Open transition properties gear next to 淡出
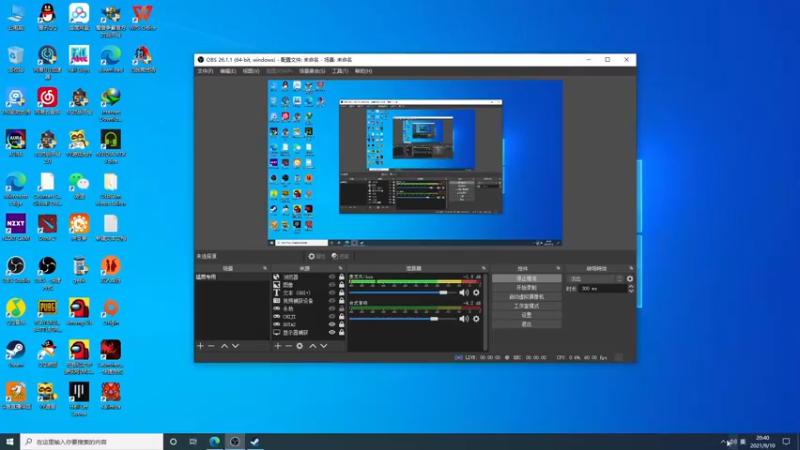The image size is (800, 450). (630, 279)
